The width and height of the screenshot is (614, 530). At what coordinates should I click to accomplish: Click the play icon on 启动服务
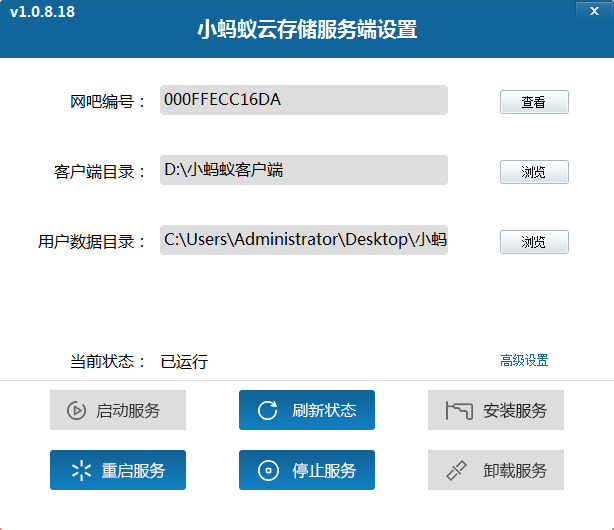click(76, 410)
